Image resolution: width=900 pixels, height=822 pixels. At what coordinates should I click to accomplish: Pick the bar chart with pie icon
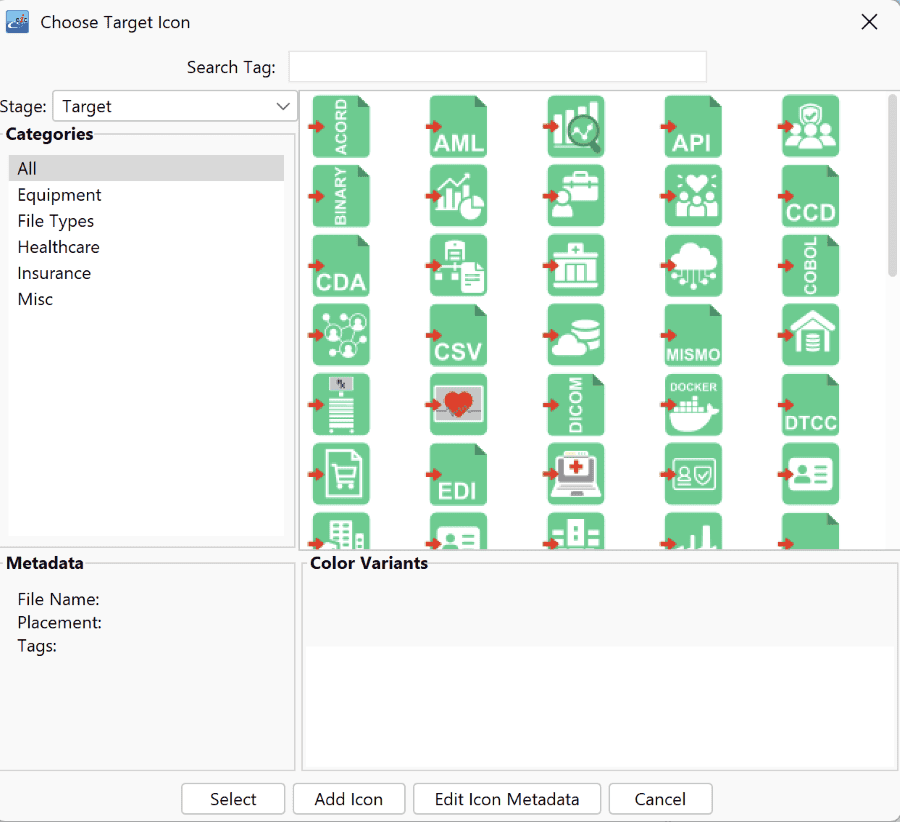click(458, 196)
